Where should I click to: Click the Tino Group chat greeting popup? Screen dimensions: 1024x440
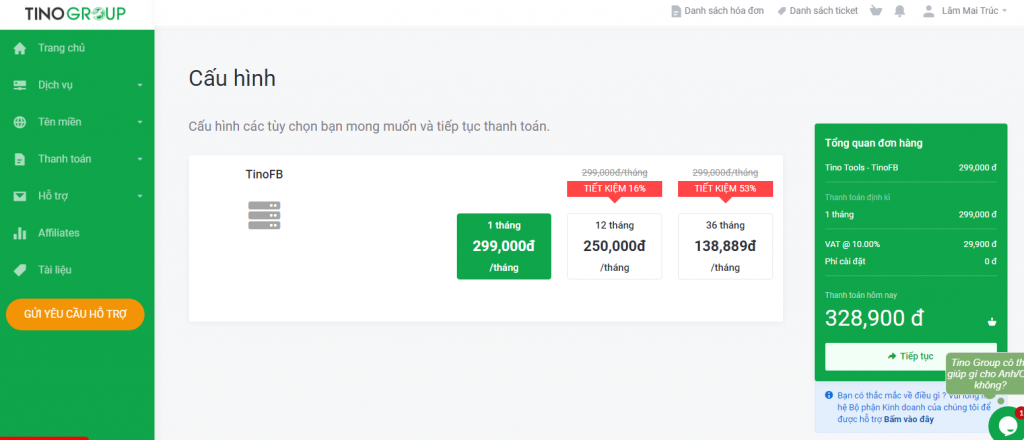(x=985, y=374)
